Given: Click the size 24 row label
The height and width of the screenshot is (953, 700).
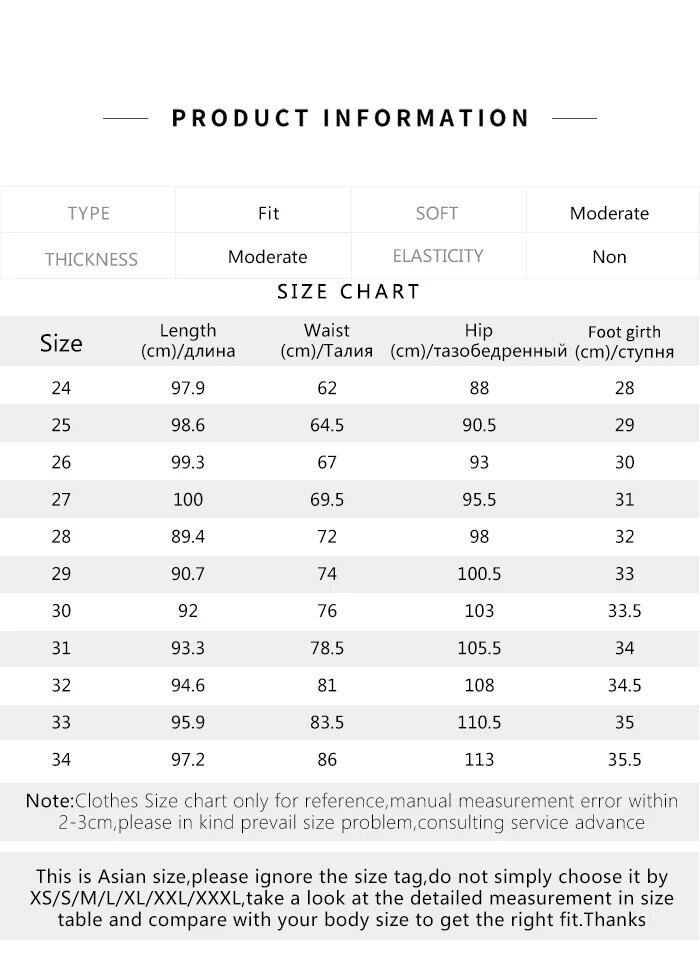Looking at the screenshot, I should [x=61, y=388].
